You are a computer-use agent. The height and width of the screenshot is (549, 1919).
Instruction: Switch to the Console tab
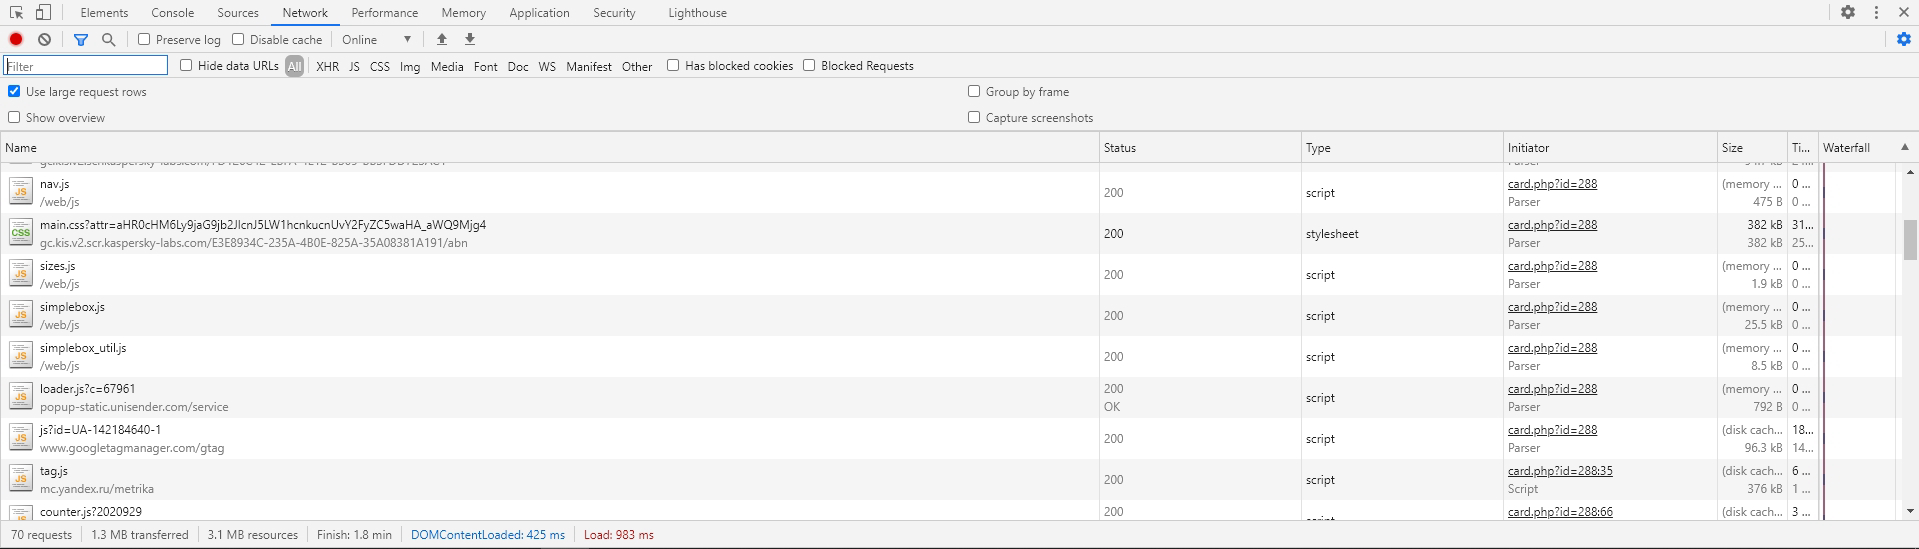(172, 13)
